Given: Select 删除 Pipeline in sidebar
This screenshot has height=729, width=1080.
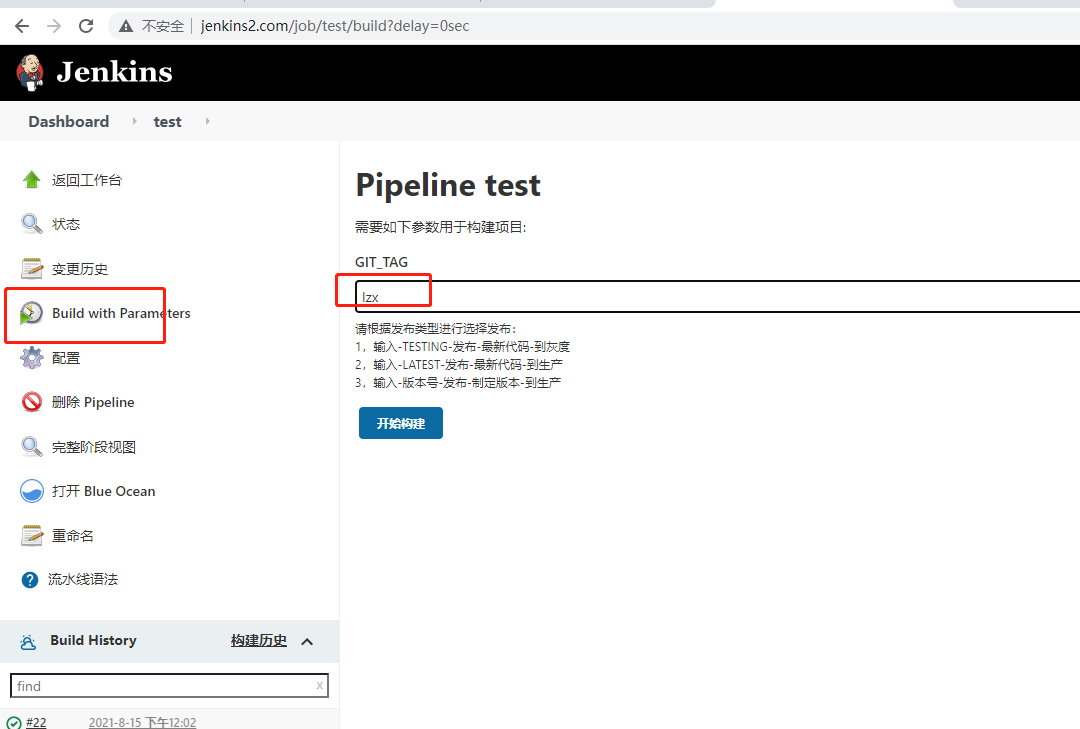Looking at the screenshot, I should click(x=93, y=402).
